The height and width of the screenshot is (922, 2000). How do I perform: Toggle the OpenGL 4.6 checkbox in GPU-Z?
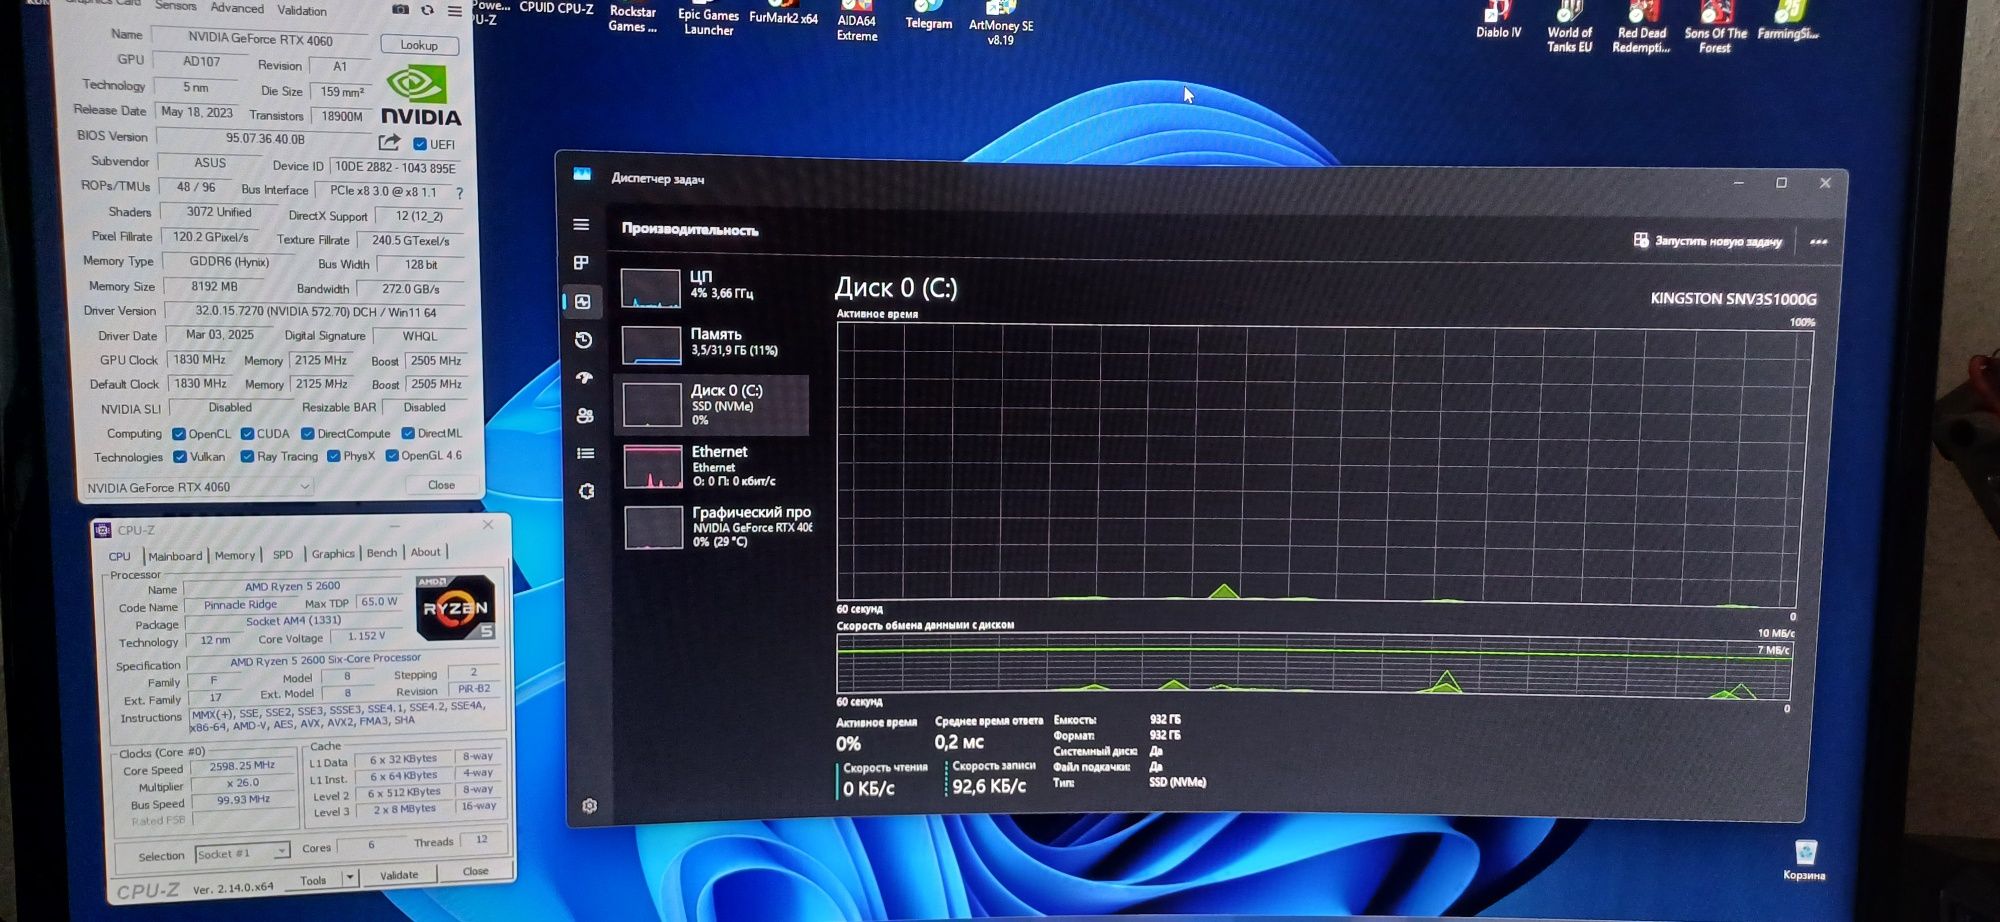tap(392, 456)
